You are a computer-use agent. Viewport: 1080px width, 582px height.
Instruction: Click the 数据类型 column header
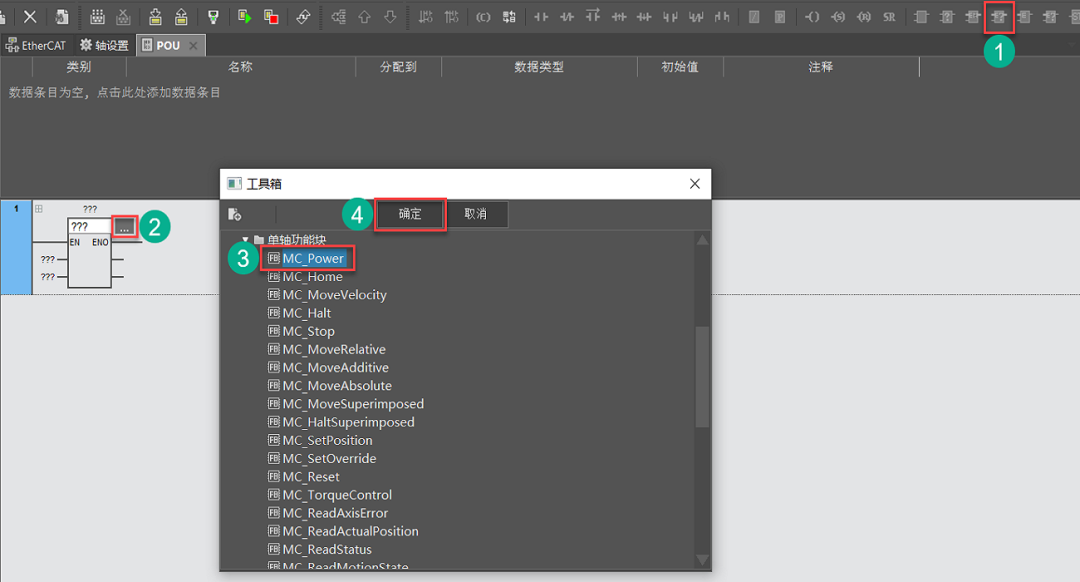pos(539,67)
